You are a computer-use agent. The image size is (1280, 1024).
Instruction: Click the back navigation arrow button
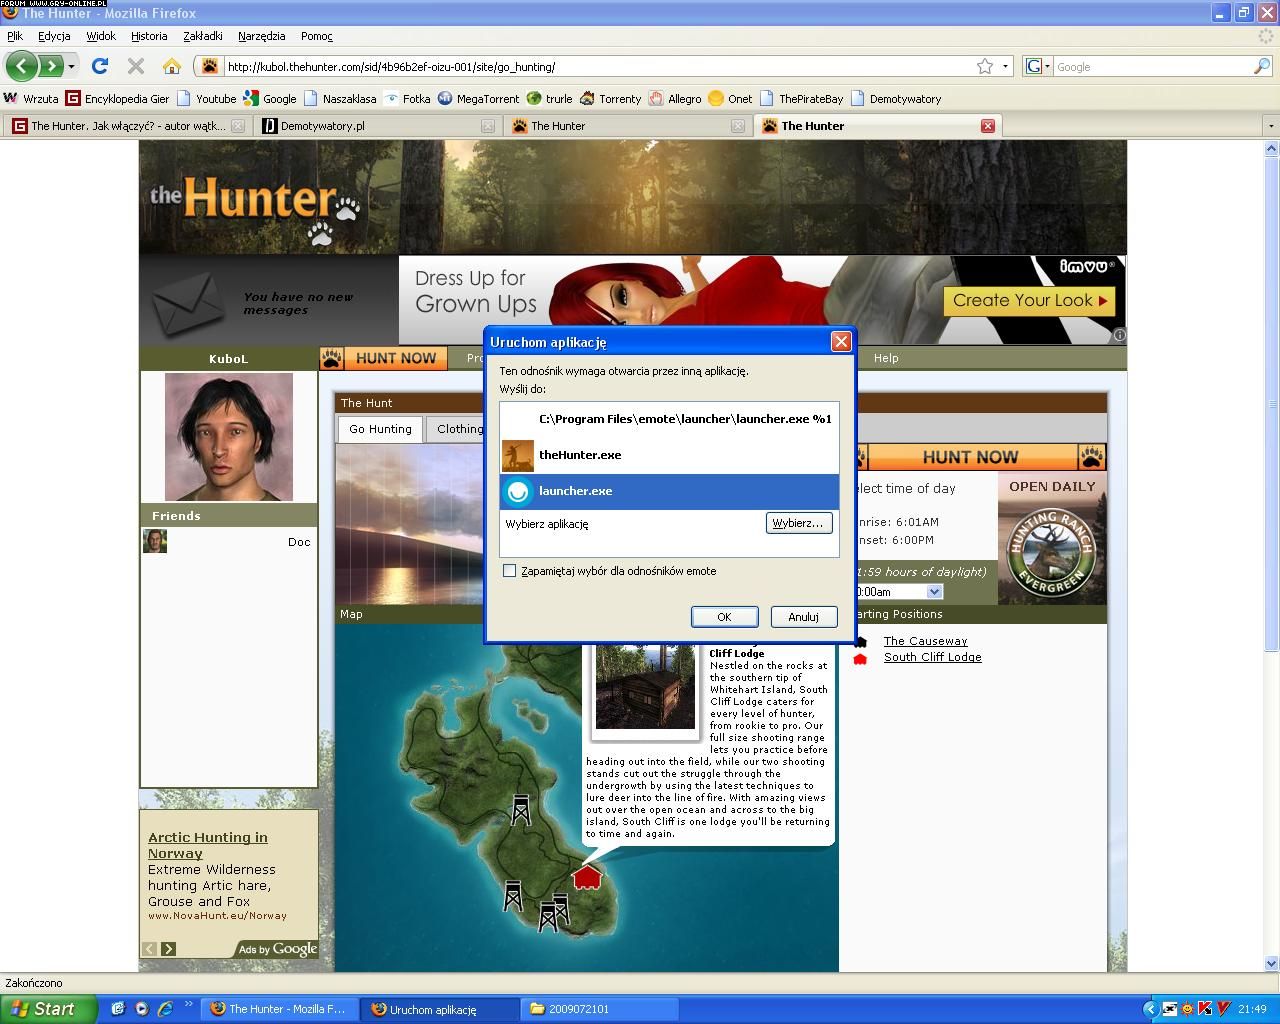[x=21, y=66]
